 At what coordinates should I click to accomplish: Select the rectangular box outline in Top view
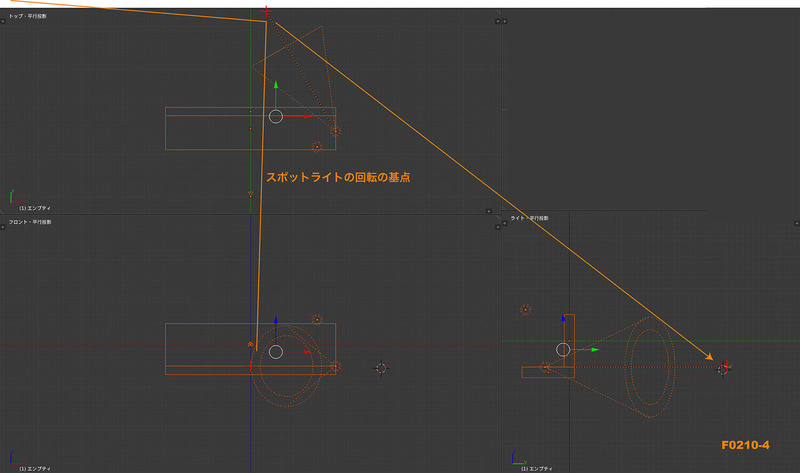251,129
